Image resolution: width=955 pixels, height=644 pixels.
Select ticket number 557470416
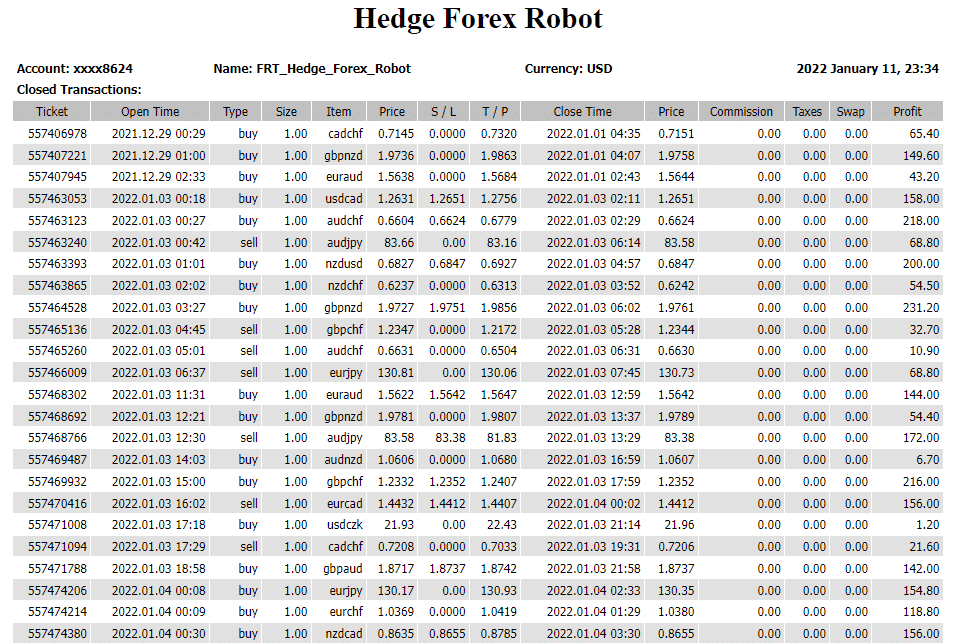click(57, 504)
